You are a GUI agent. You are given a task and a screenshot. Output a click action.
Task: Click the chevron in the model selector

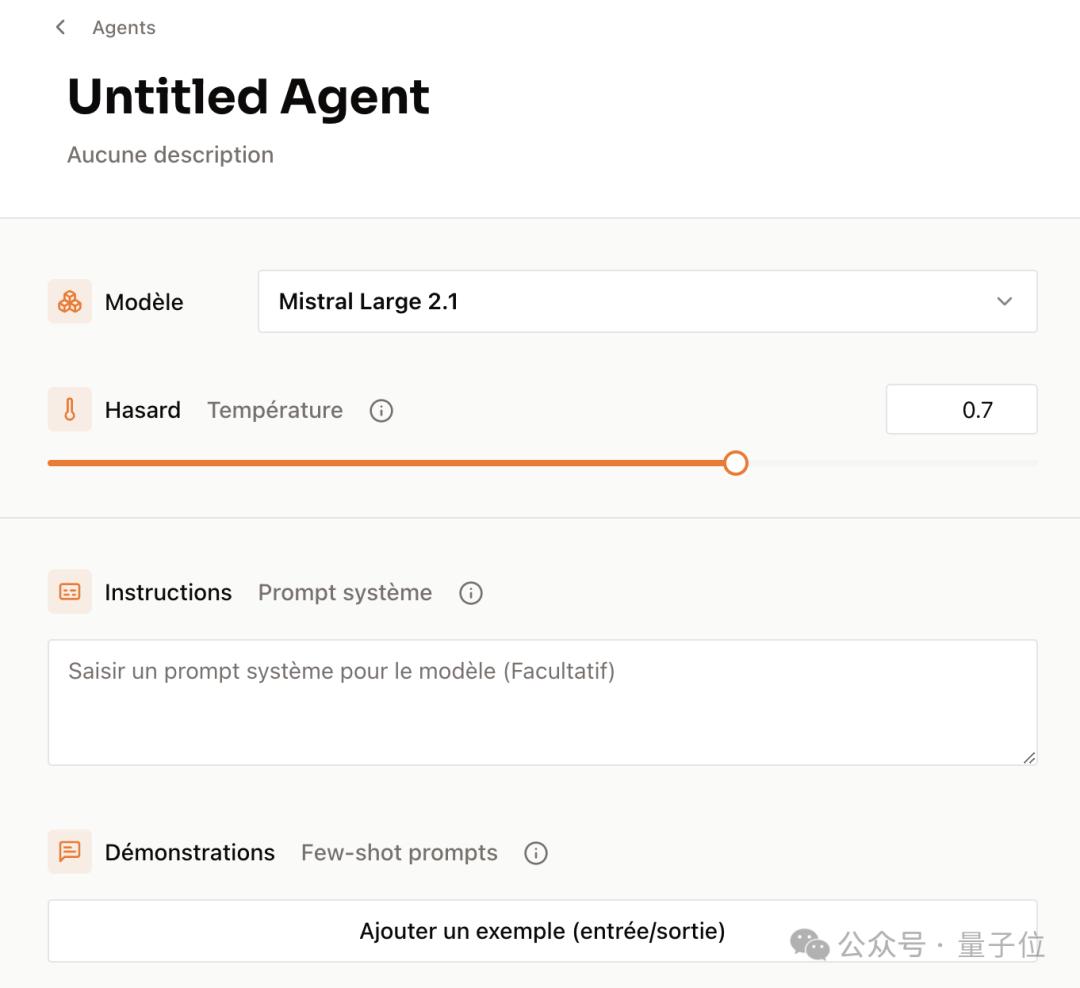point(1003,301)
